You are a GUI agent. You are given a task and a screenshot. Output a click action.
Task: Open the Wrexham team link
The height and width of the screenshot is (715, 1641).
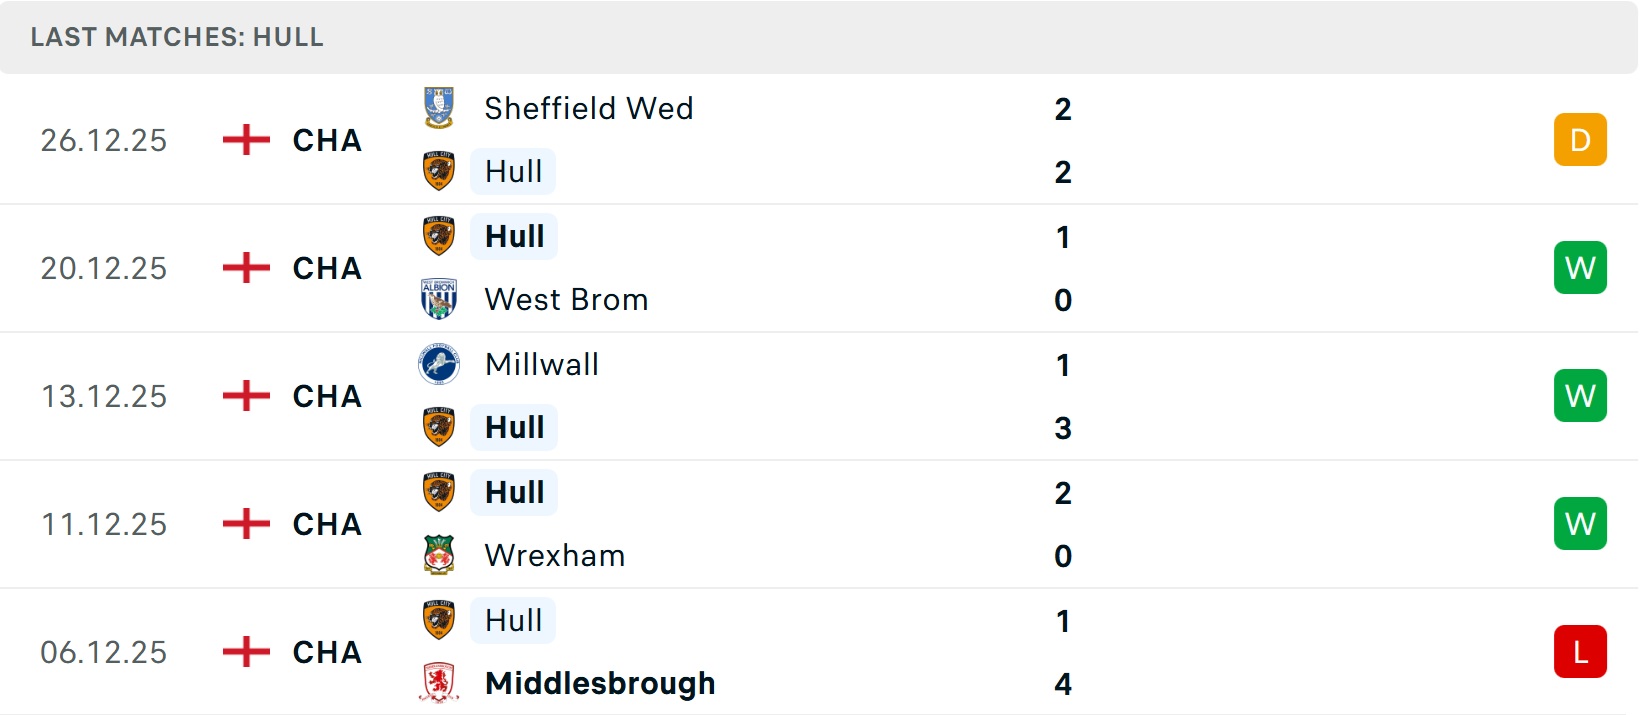point(555,555)
